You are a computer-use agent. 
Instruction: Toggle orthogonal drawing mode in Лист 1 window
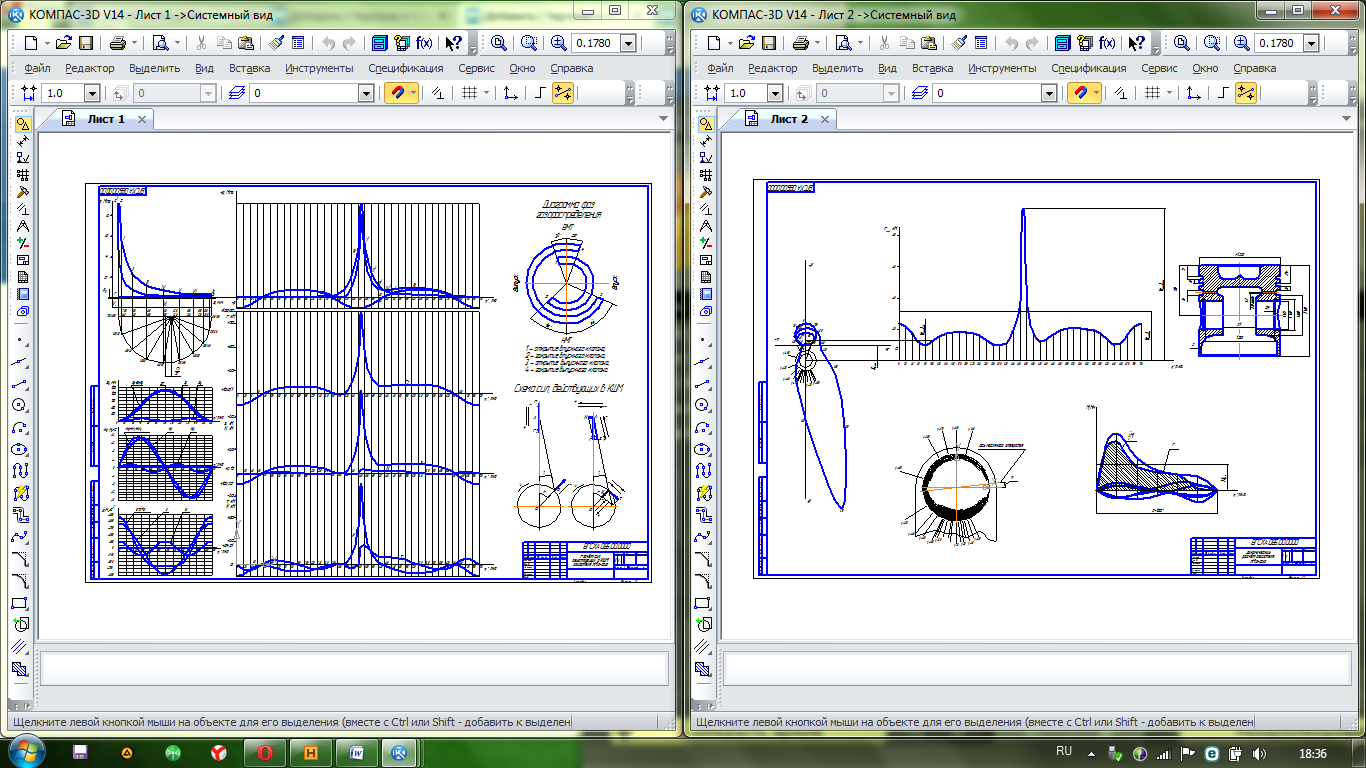tap(540, 92)
